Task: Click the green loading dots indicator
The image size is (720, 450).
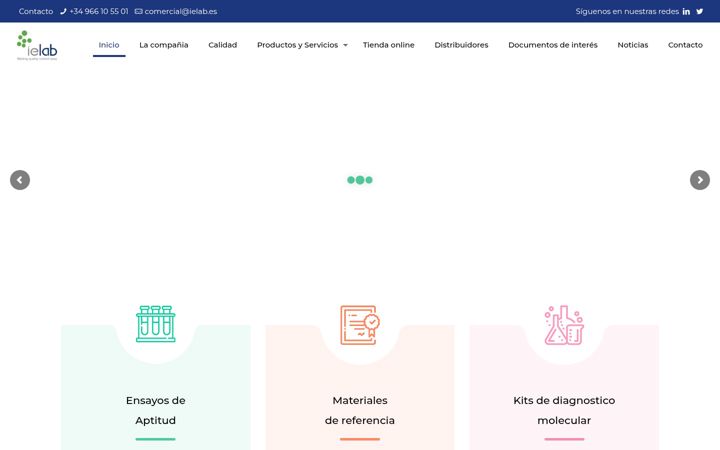Action: pyautogui.click(x=360, y=180)
